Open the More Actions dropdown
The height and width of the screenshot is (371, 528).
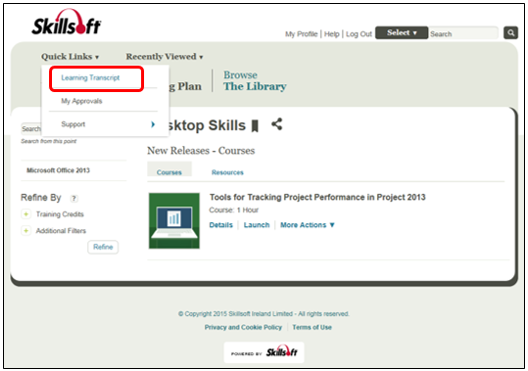[307, 225]
